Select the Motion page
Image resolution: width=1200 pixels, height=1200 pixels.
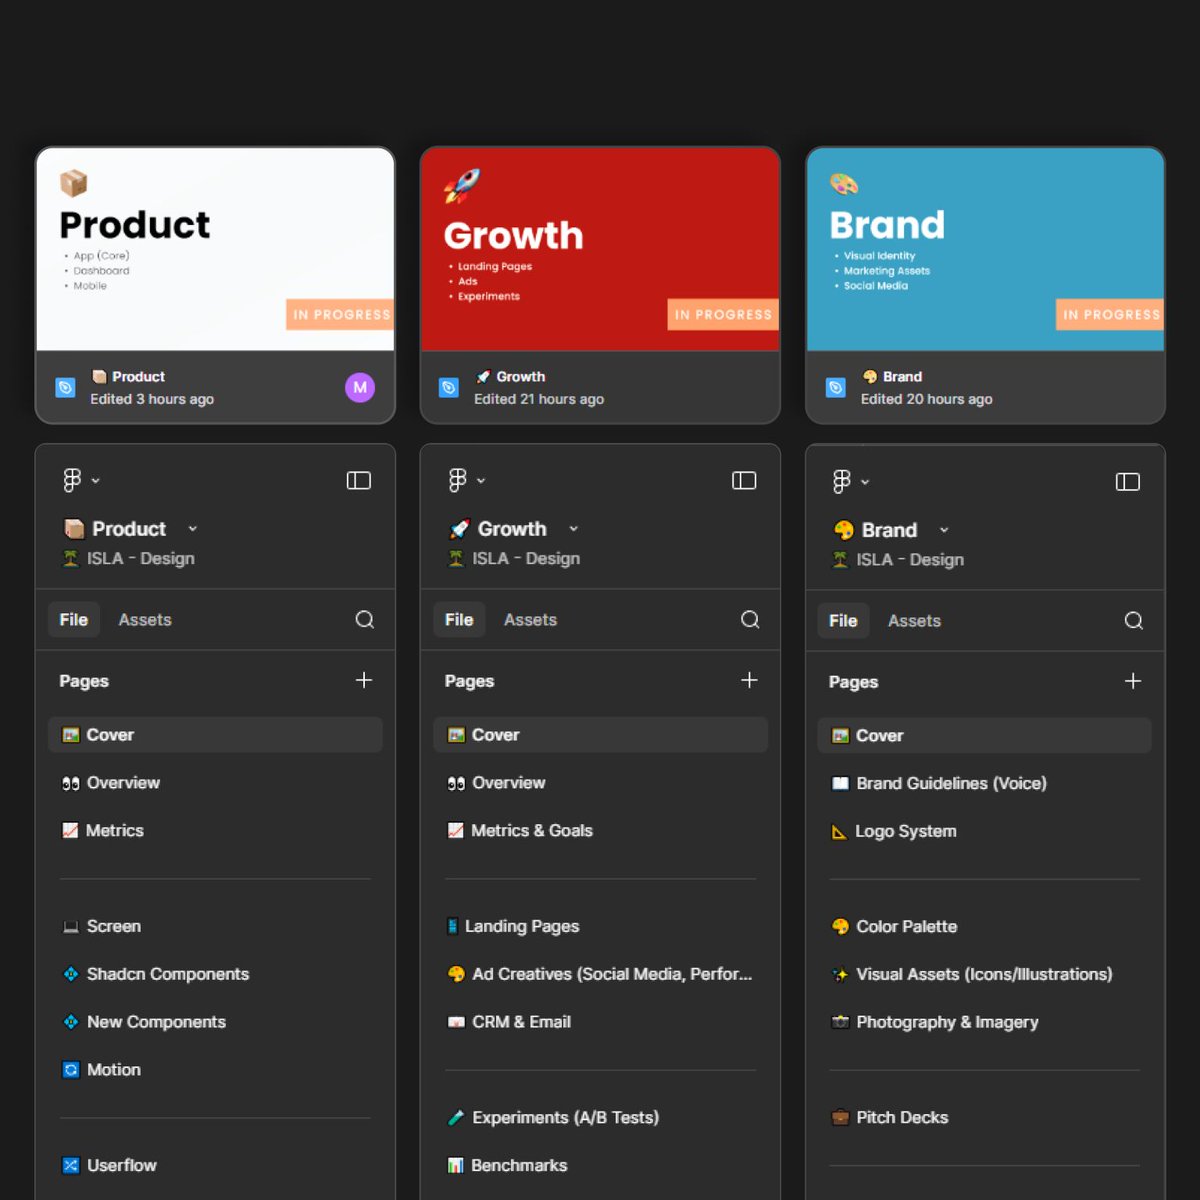pos(215,1070)
